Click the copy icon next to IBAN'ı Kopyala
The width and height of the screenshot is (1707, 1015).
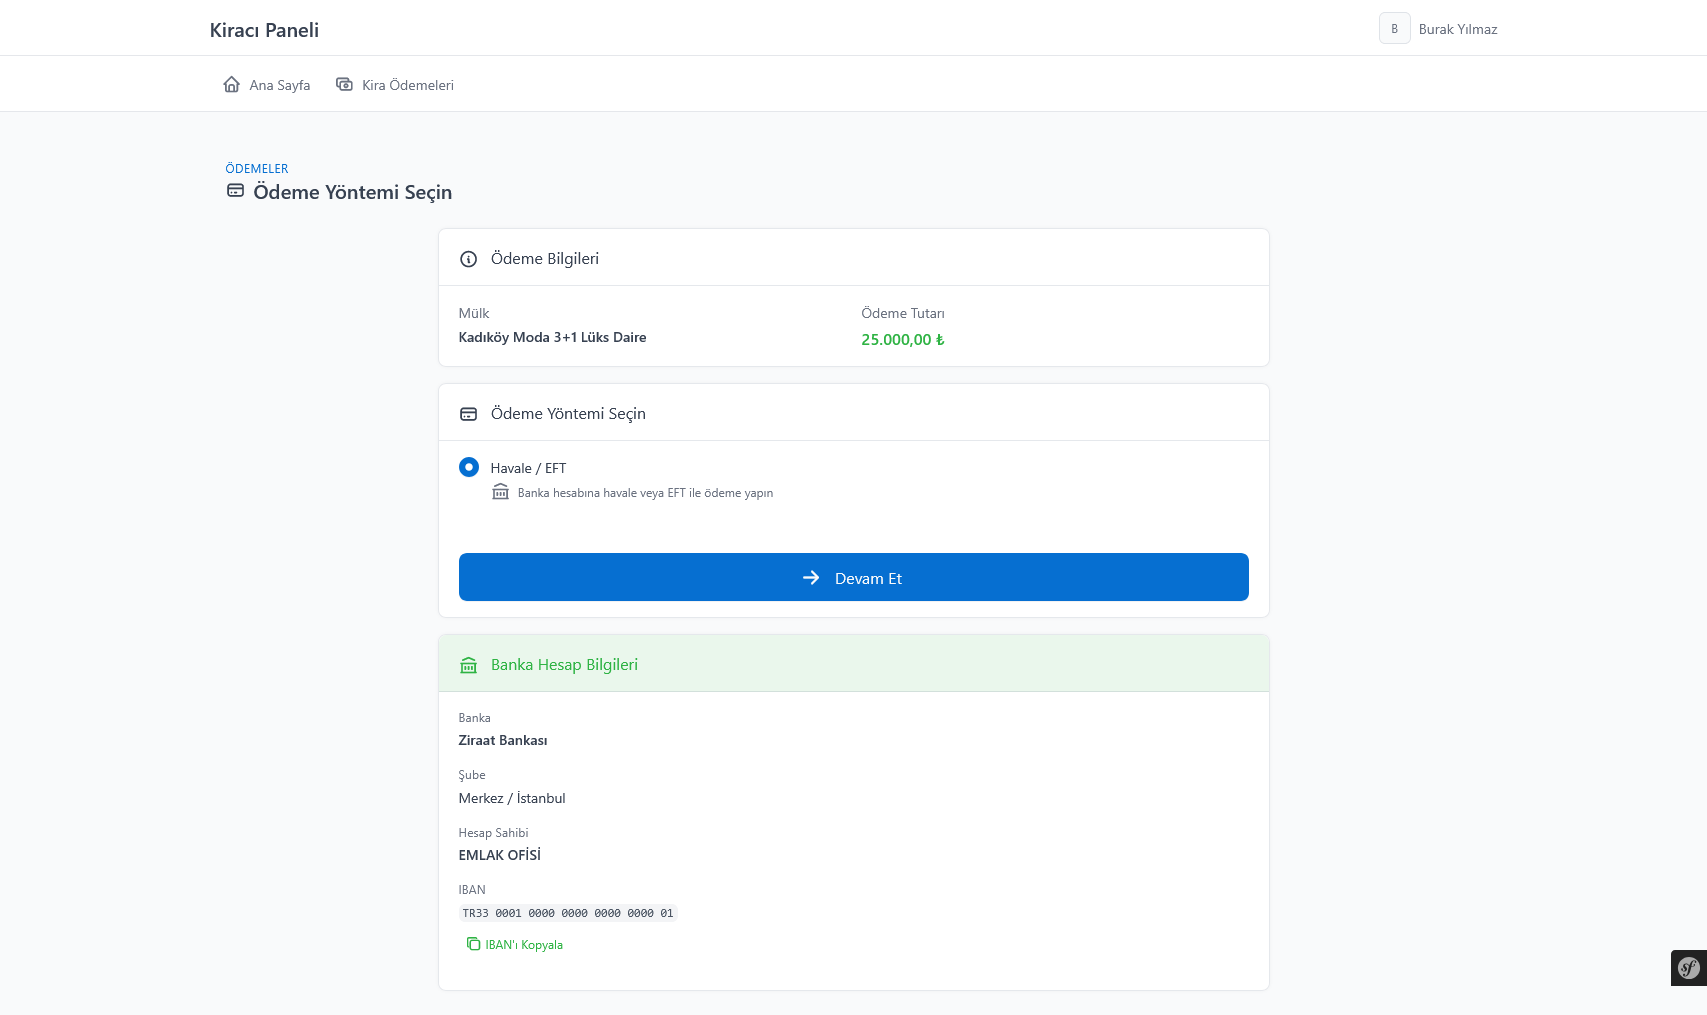point(473,944)
